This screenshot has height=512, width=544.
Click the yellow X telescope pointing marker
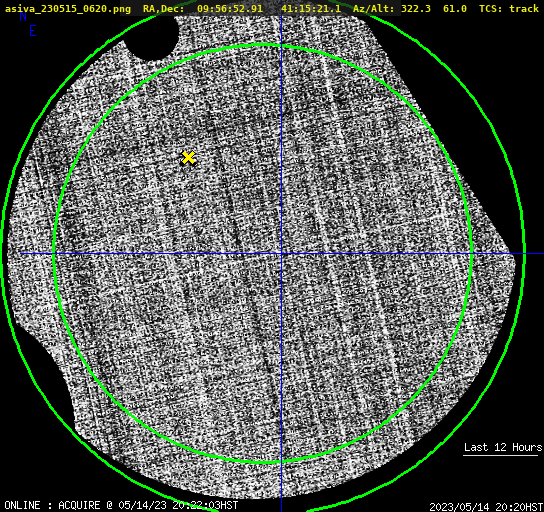click(x=188, y=158)
